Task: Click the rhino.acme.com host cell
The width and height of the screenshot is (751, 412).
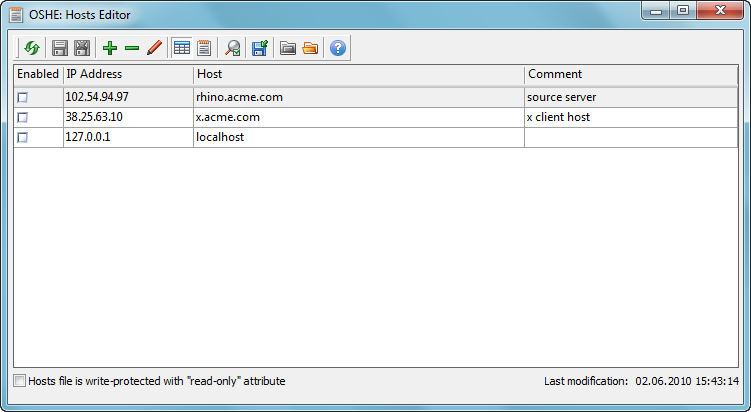Action: pos(359,97)
